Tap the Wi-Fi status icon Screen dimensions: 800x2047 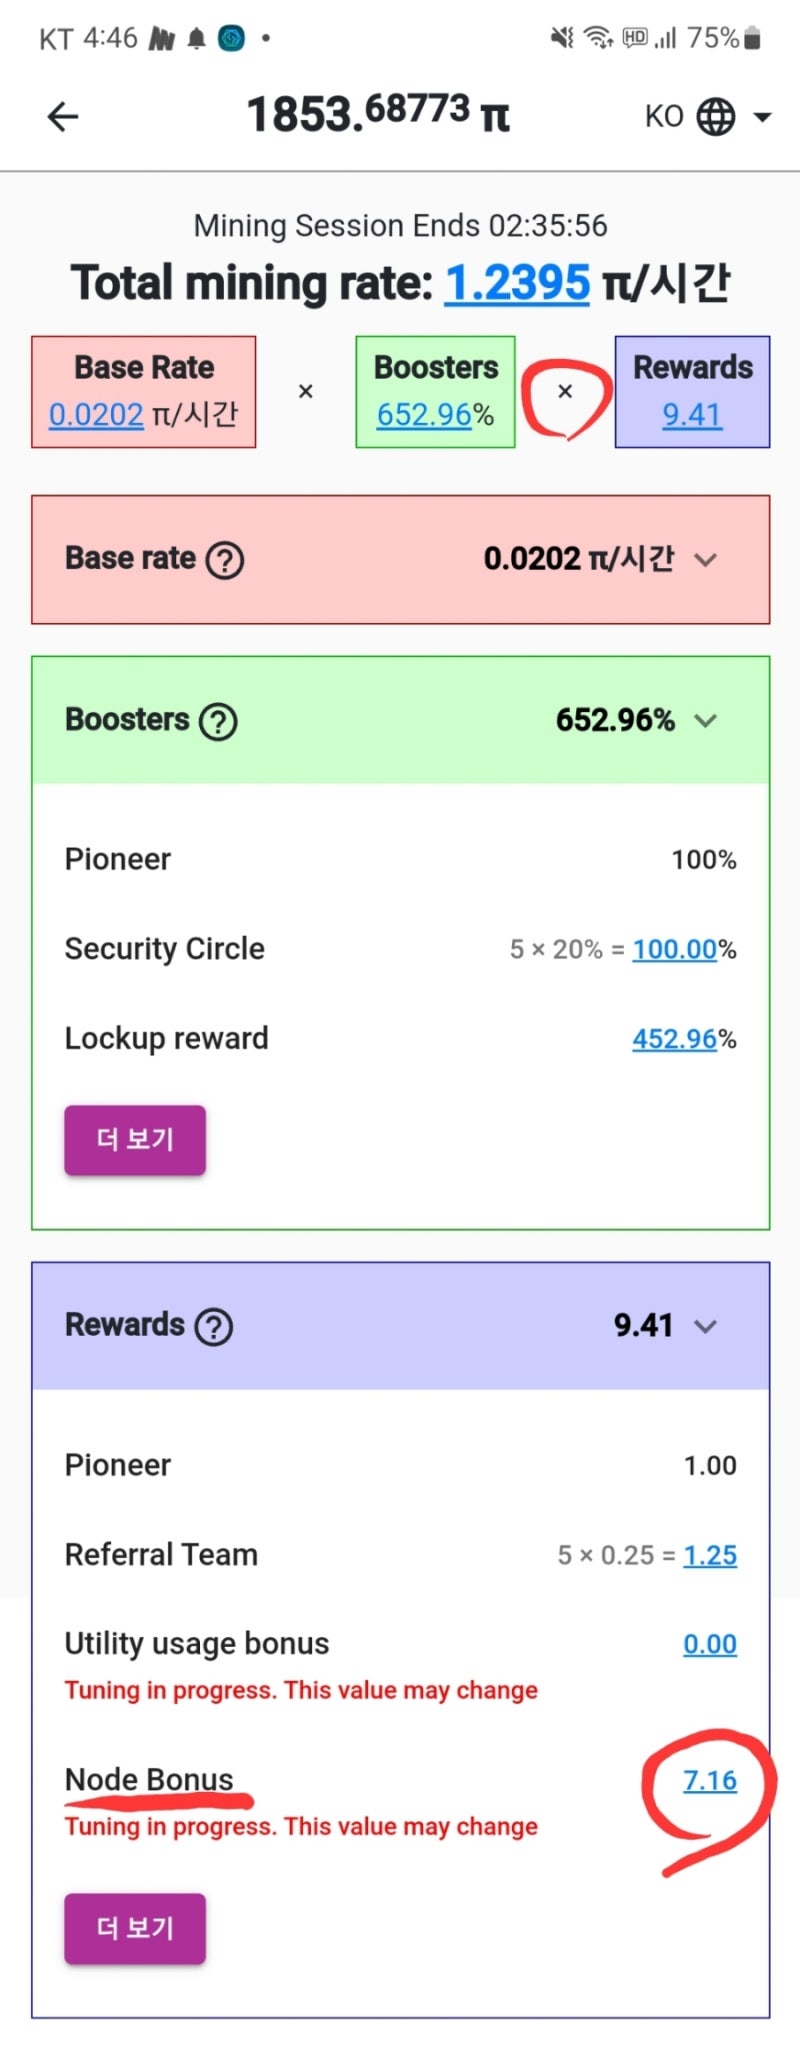click(x=598, y=38)
